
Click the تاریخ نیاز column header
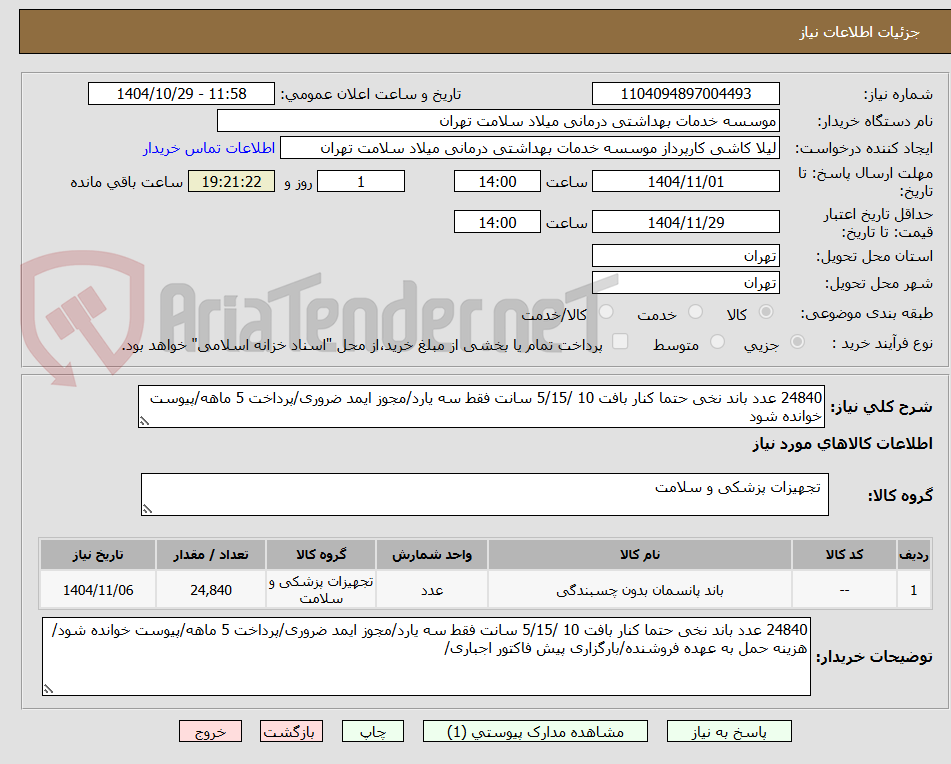pos(98,555)
